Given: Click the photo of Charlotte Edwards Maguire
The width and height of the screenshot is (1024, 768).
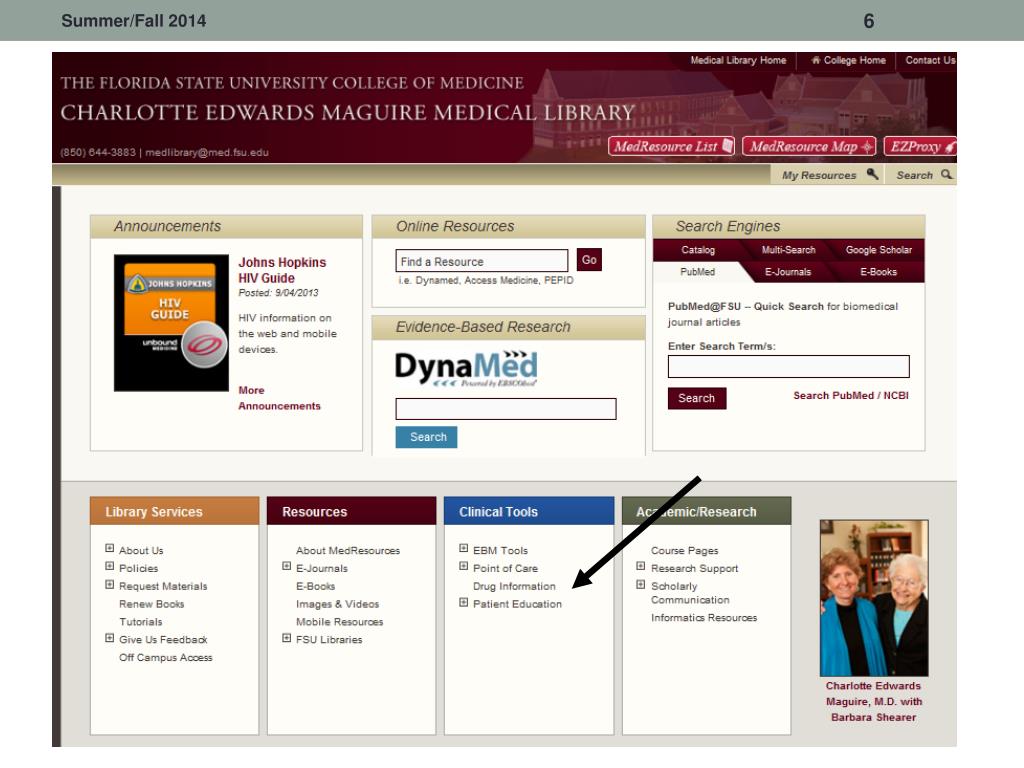Looking at the screenshot, I should point(874,598).
